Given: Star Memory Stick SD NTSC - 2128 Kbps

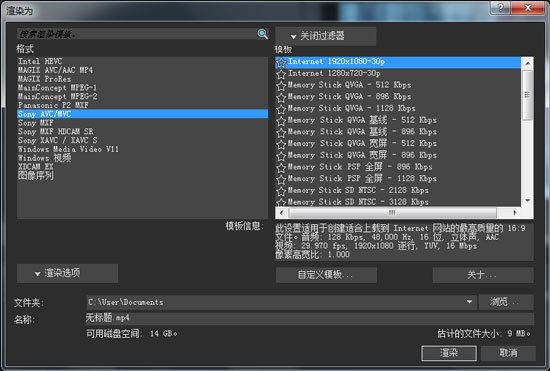Looking at the screenshot, I should point(281,191).
